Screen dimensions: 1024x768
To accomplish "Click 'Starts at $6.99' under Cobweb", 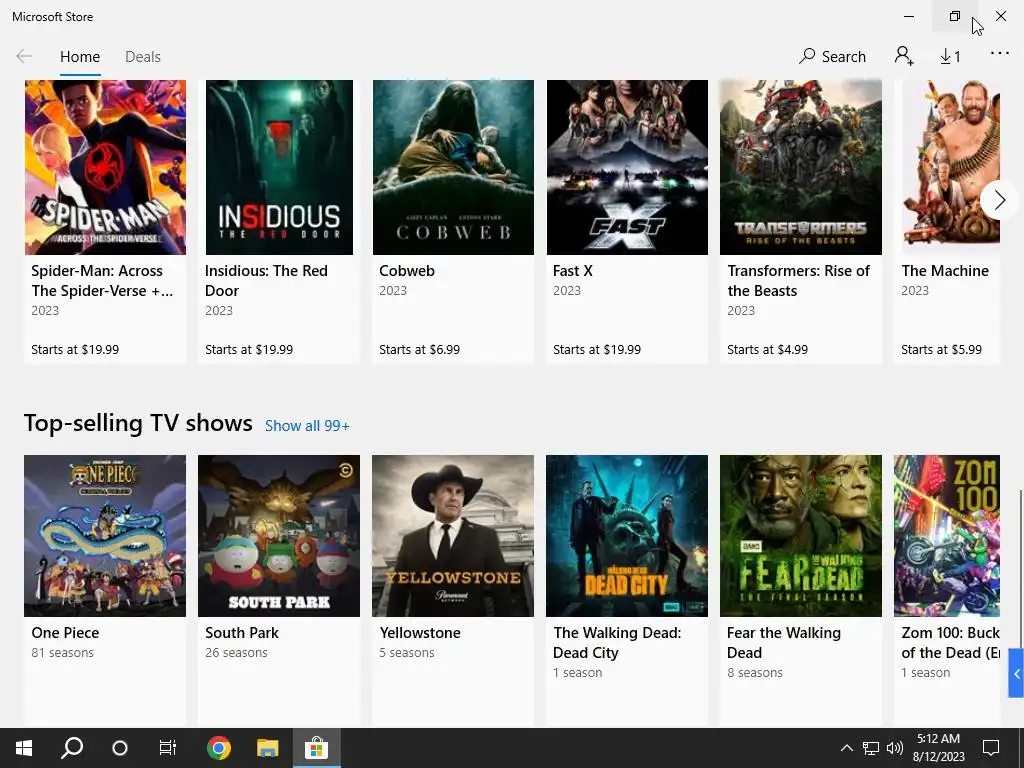I will pos(419,349).
